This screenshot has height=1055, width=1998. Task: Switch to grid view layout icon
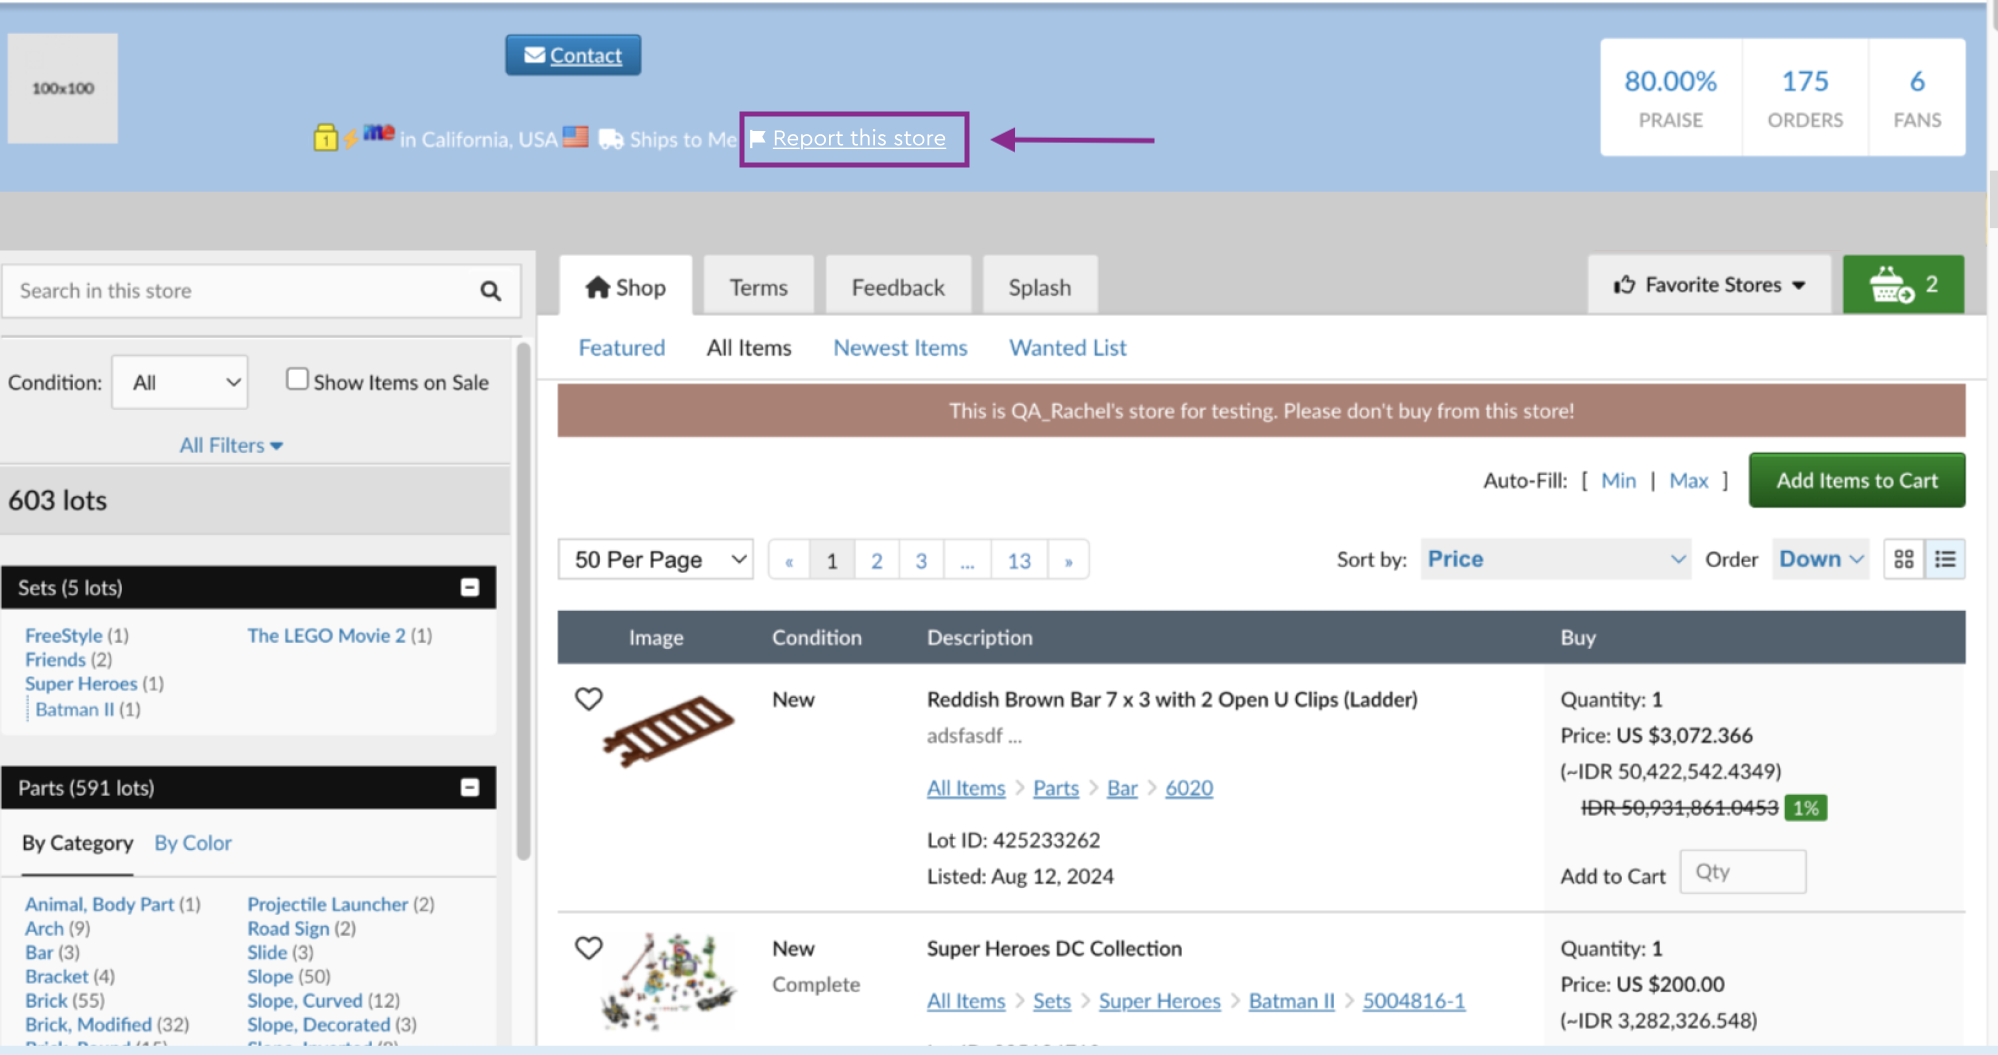[1904, 559]
